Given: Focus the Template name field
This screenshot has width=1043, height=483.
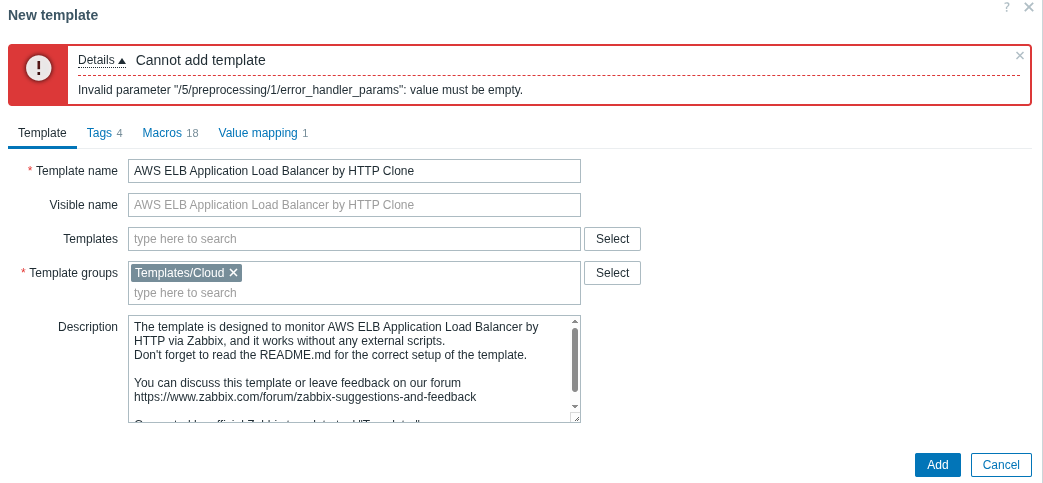Looking at the screenshot, I should [355, 171].
